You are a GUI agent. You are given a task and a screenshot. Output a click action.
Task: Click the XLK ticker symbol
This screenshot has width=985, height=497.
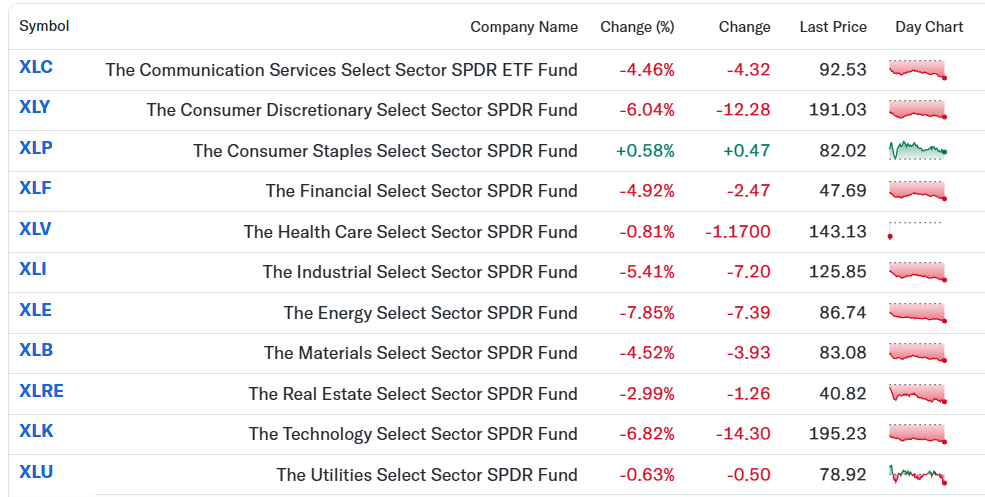(x=36, y=432)
